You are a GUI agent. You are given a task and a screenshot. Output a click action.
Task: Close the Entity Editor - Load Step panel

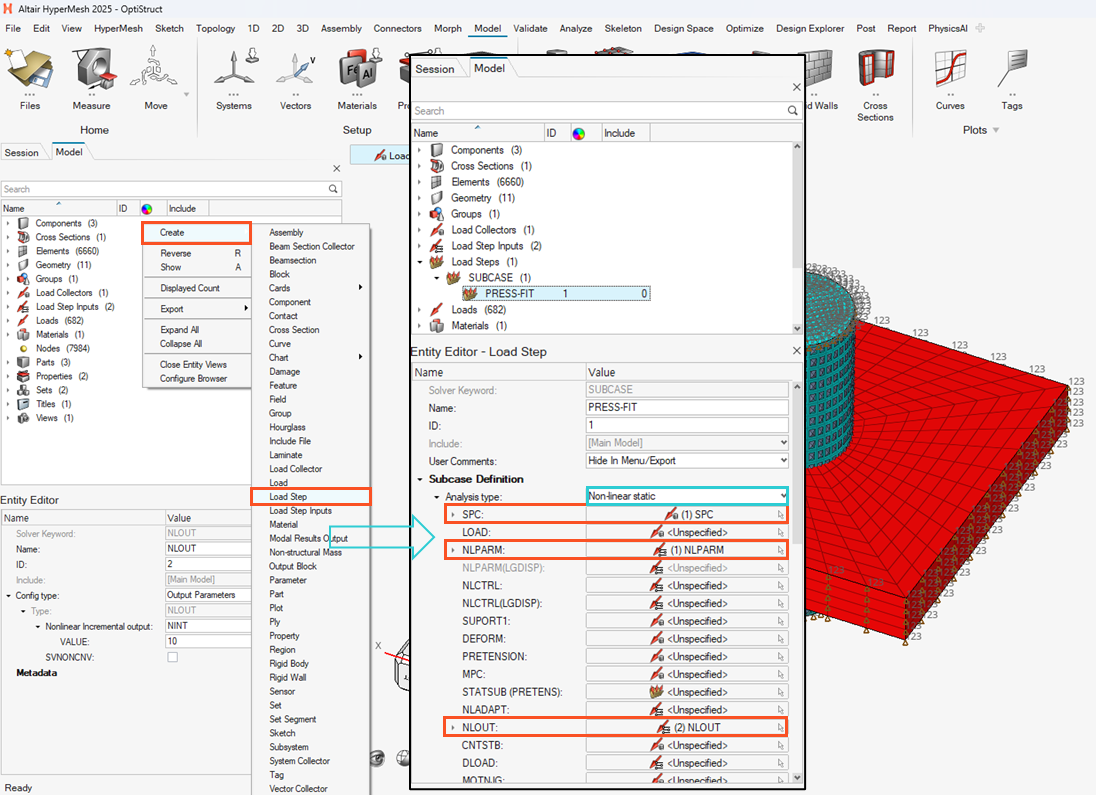click(796, 351)
